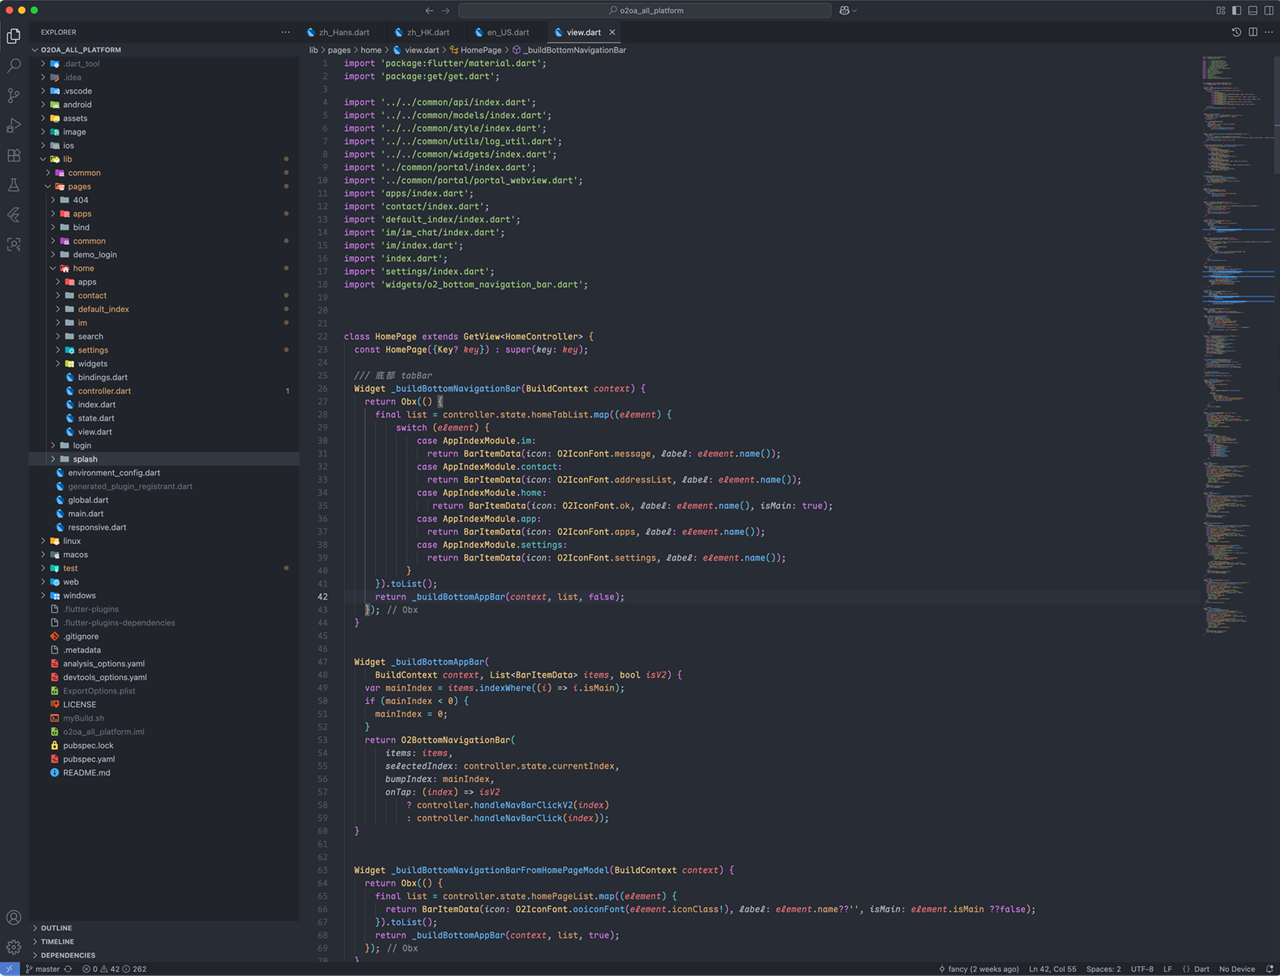
Task: Open the Extensions view
Action: coord(14,156)
